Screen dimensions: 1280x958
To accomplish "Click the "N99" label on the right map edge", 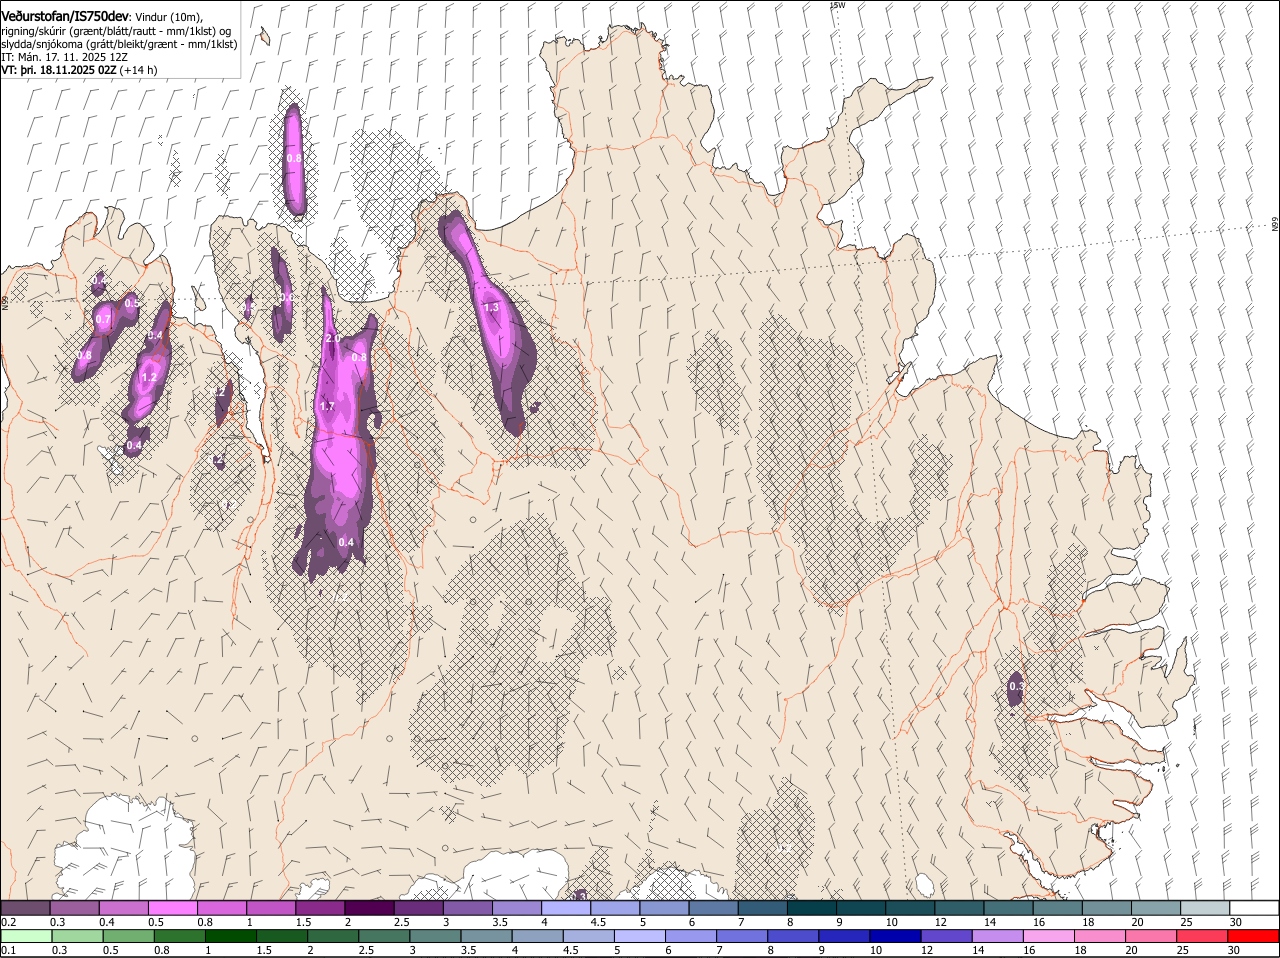I will click(x=1275, y=226).
